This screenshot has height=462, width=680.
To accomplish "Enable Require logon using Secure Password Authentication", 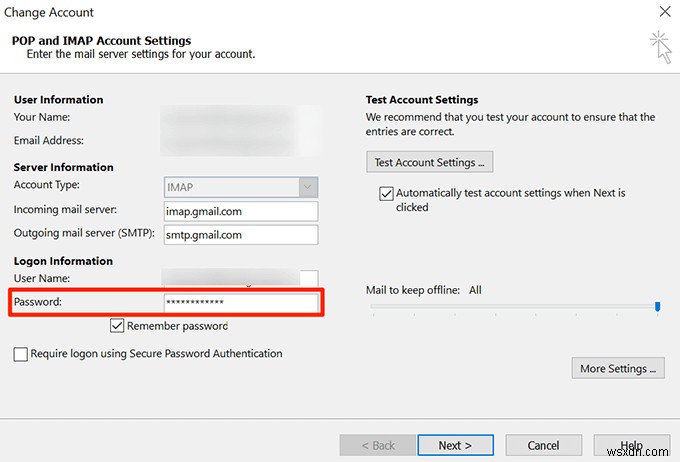I will click(21, 354).
